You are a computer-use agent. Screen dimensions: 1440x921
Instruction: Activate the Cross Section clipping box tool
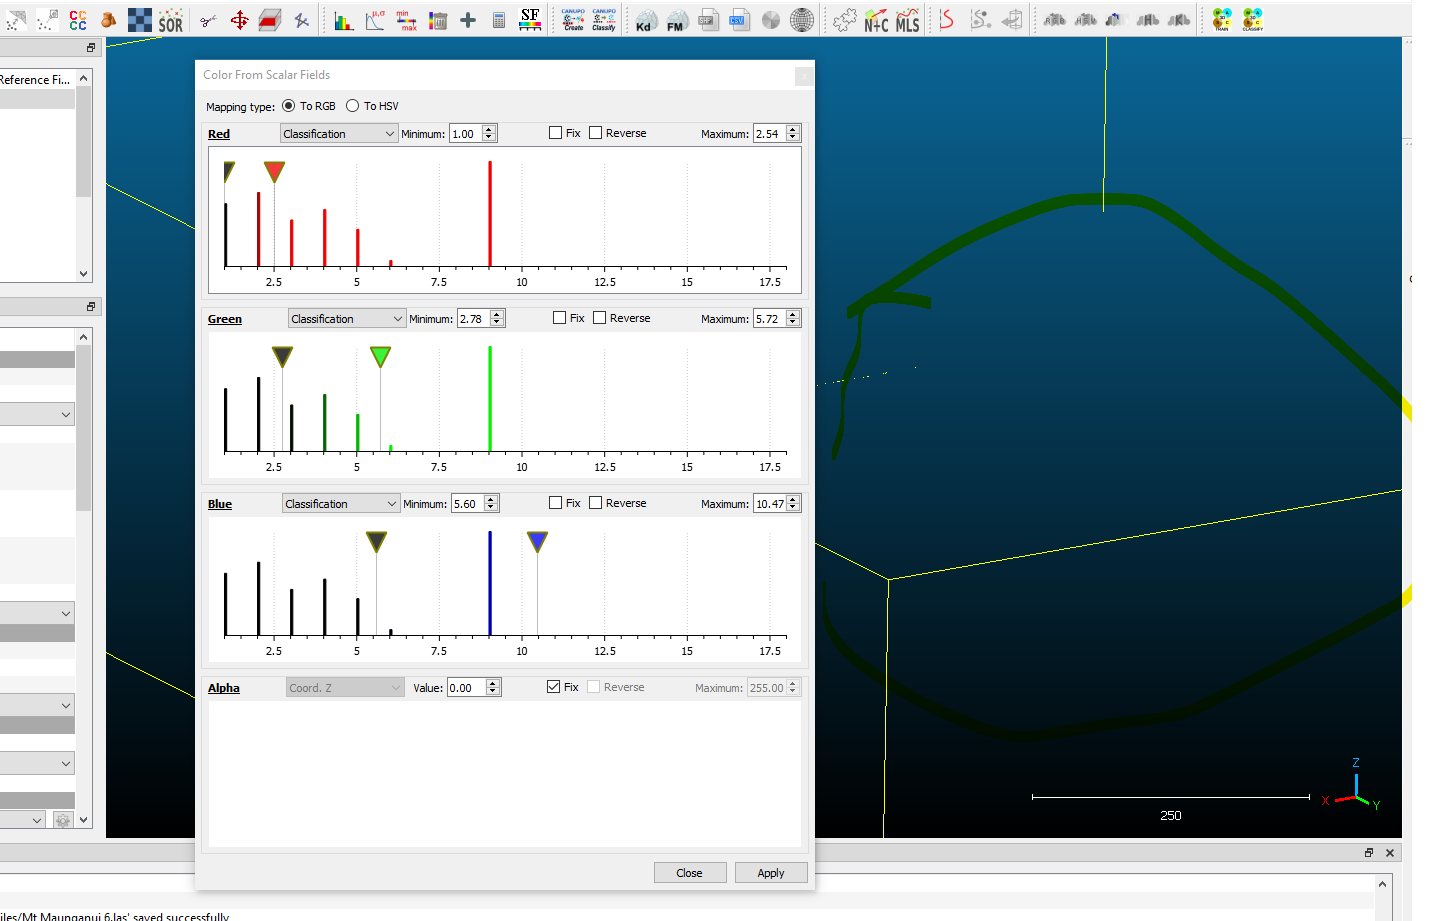click(270, 19)
